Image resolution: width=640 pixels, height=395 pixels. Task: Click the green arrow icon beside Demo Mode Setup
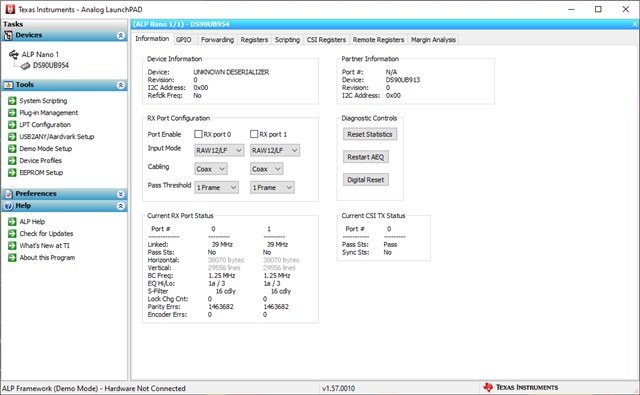click(x=12, y=149)
